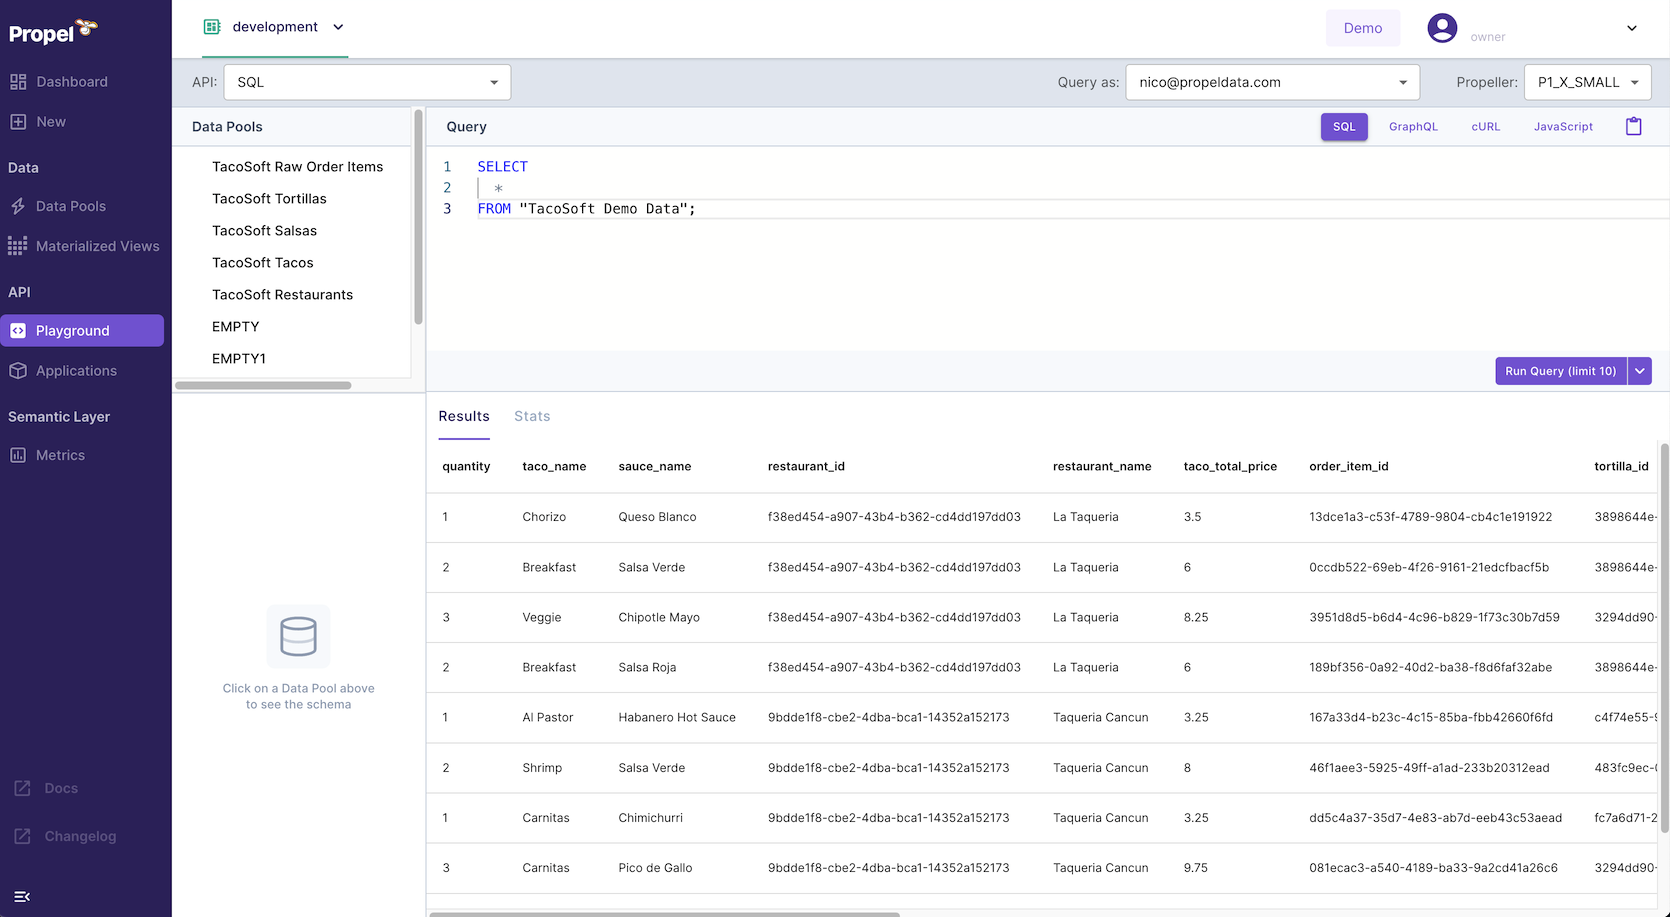The width and height of the screenshot is (1670, 917).
Task: Select the TacoSoft Tacos data pool
Action: tap(262, 262)
